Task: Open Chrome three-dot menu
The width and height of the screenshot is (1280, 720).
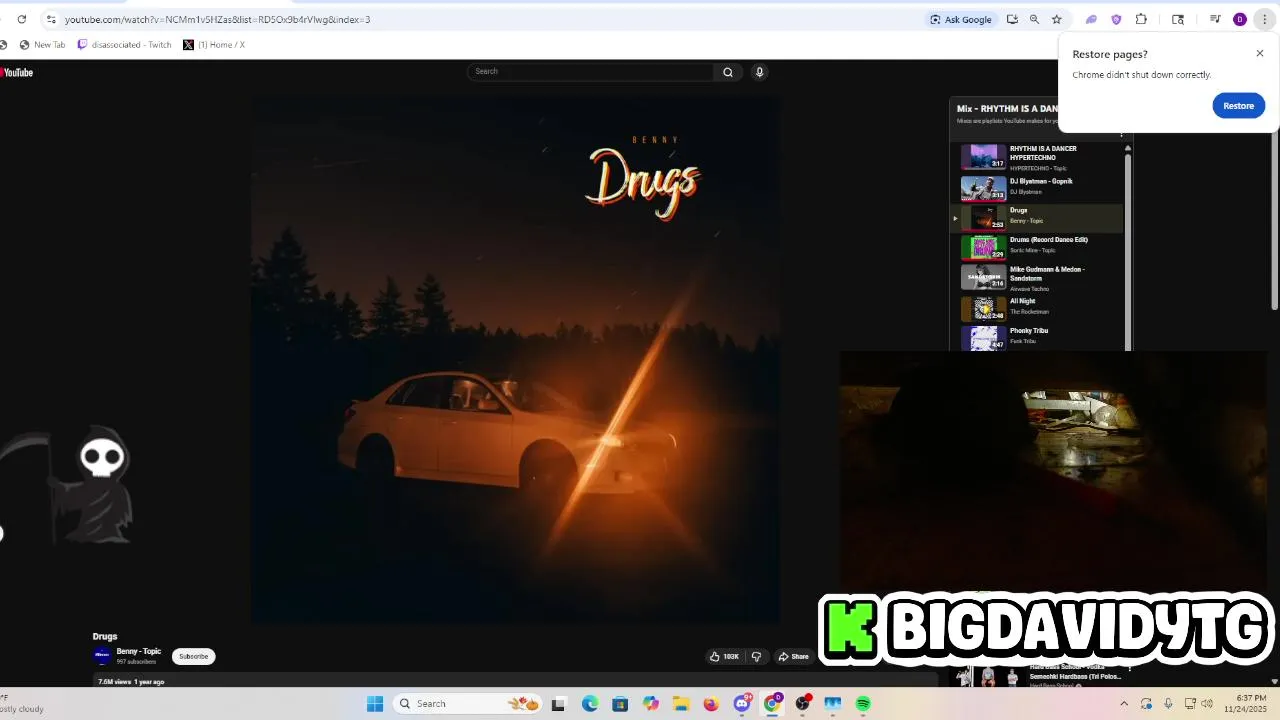Action: click(1264, 19)
